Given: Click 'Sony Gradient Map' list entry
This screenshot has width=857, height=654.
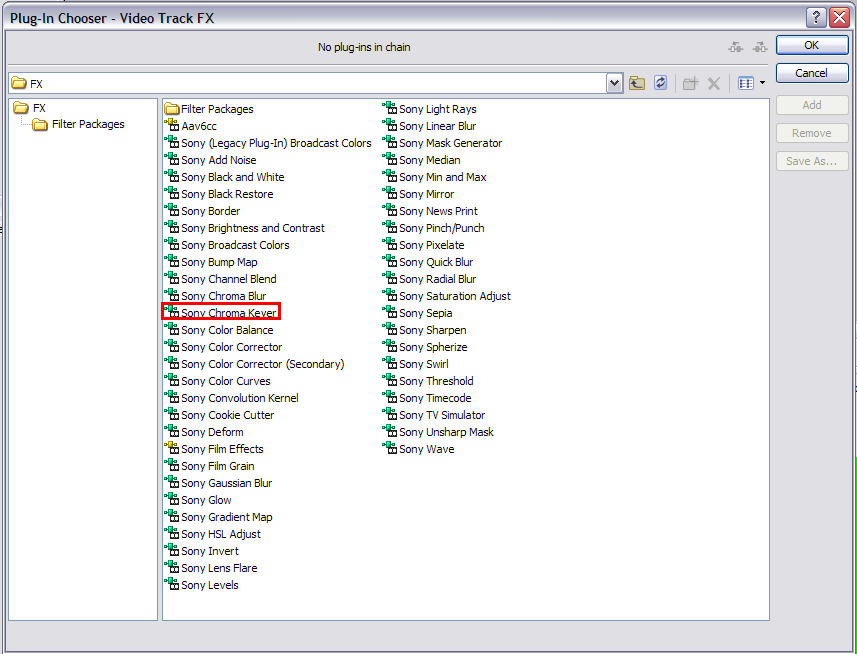Looking at the screenshot, I should coord(226,517).
